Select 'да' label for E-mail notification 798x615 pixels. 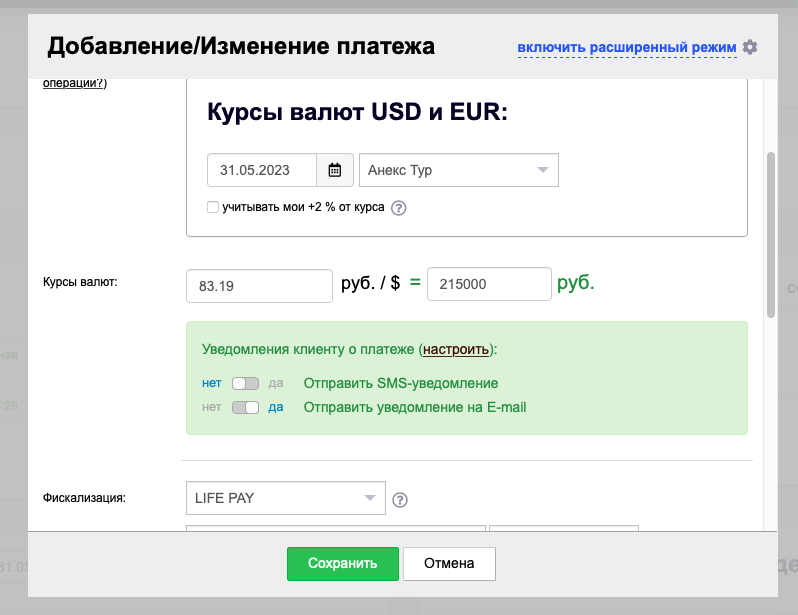tap(276, 407)
